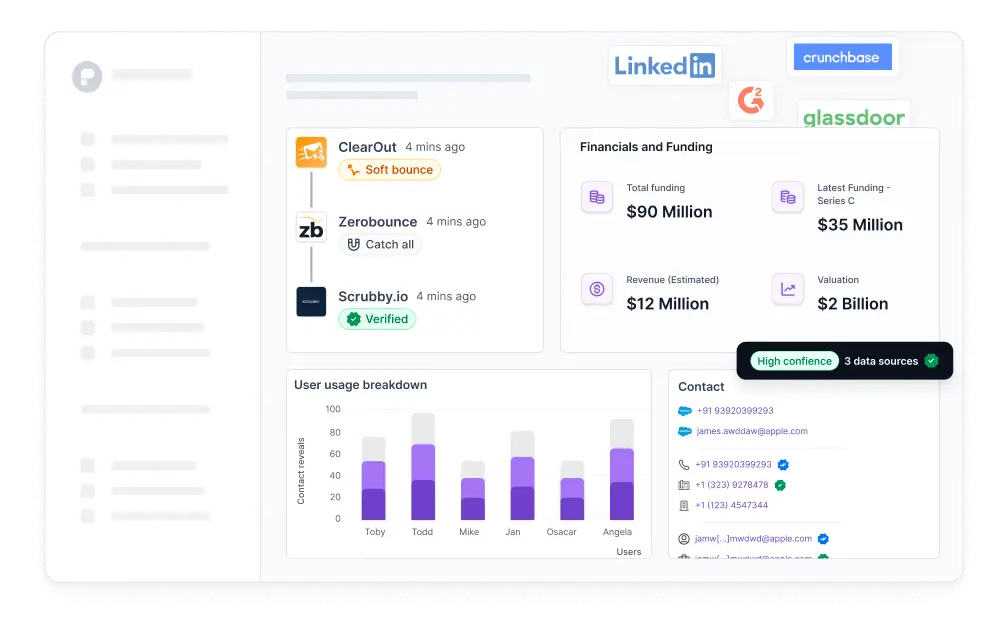Click the Scrubby.io logo icon
The image size is (1008, 640).
pyautogui.click(x=311, y=302)
